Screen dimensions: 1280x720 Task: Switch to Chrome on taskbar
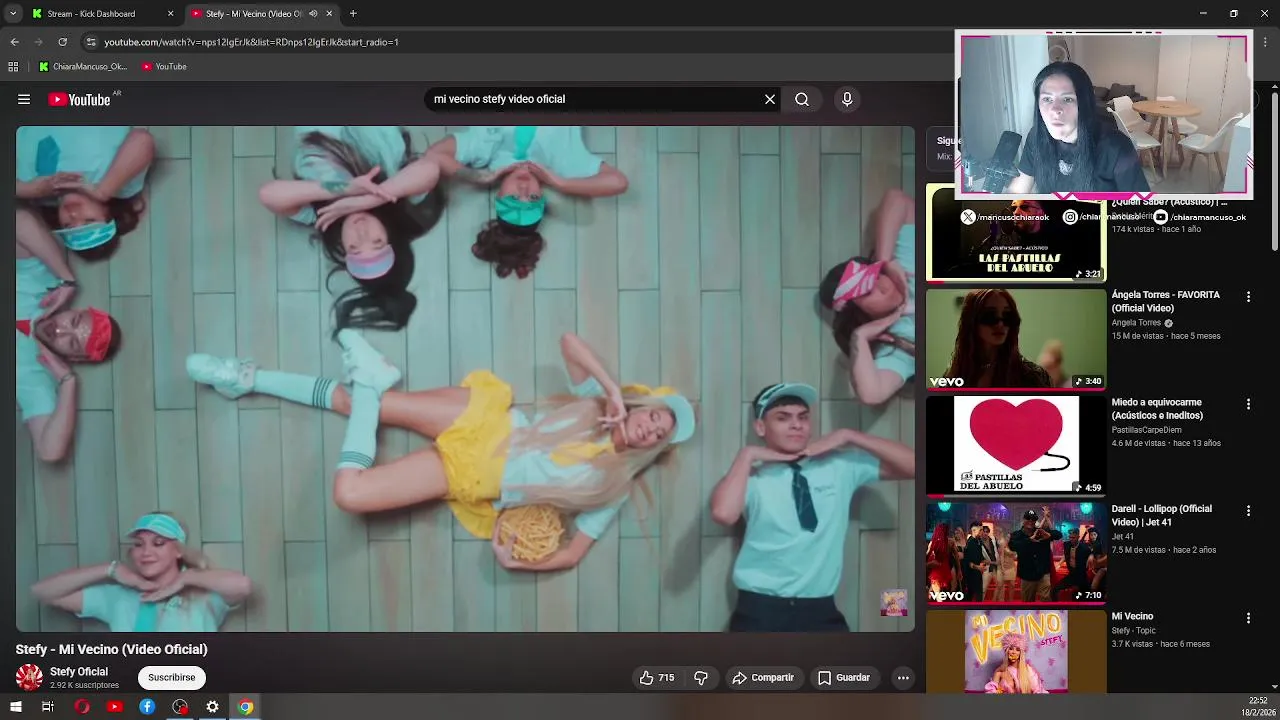pyautogui.click(x=245, y=707)
